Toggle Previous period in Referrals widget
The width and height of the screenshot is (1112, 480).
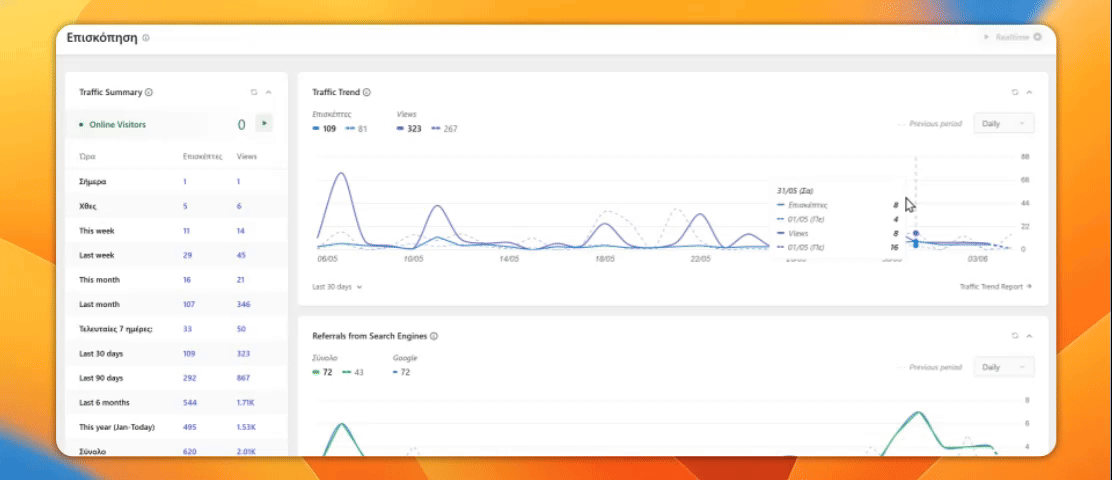[930, 367]
